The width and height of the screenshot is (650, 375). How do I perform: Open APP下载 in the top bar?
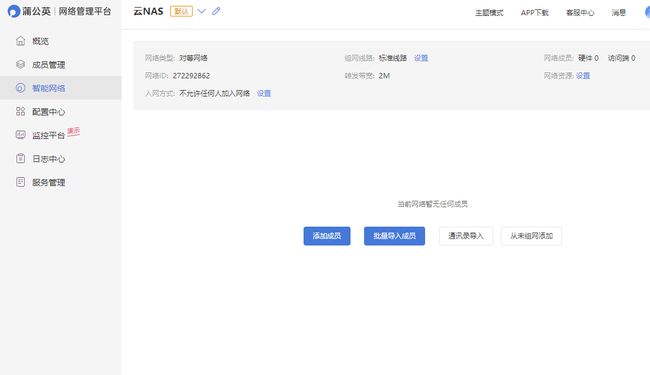[x=535, y=13]
